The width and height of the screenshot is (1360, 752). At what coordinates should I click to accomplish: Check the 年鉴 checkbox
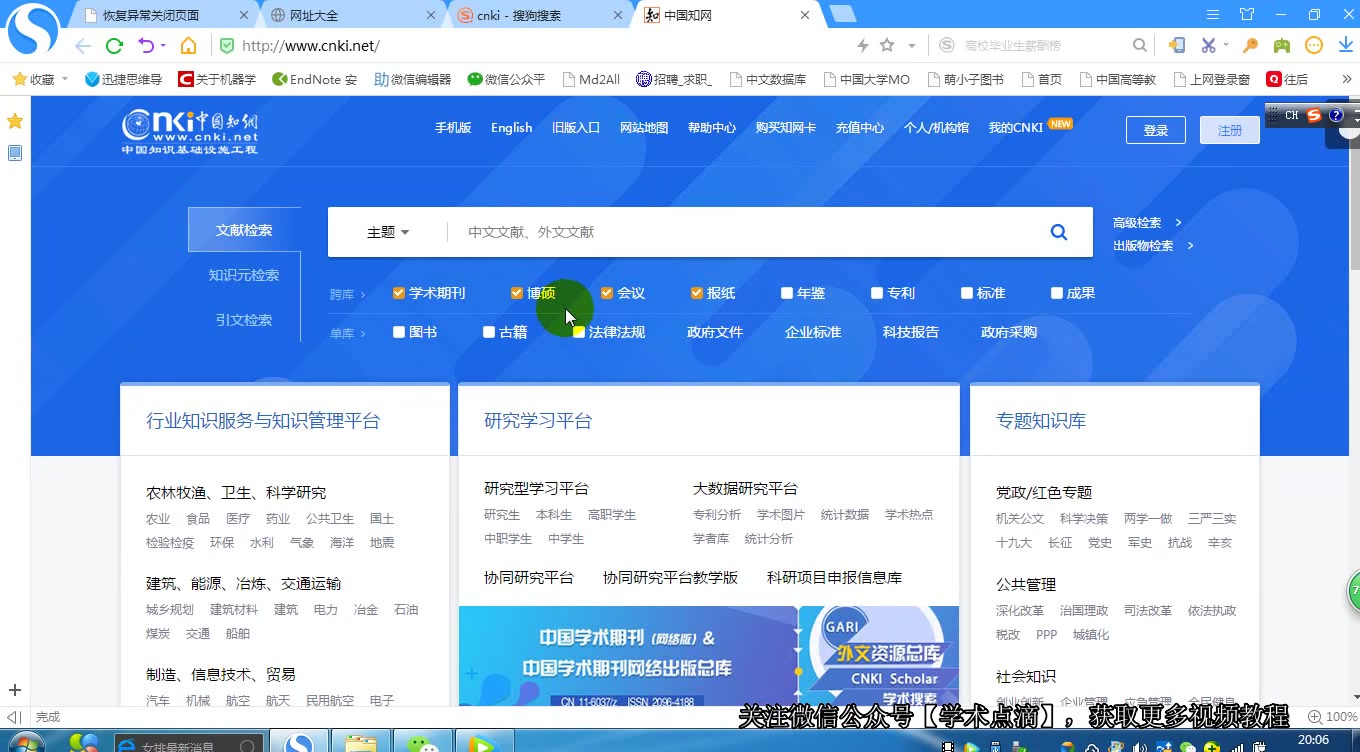[787, 293]
